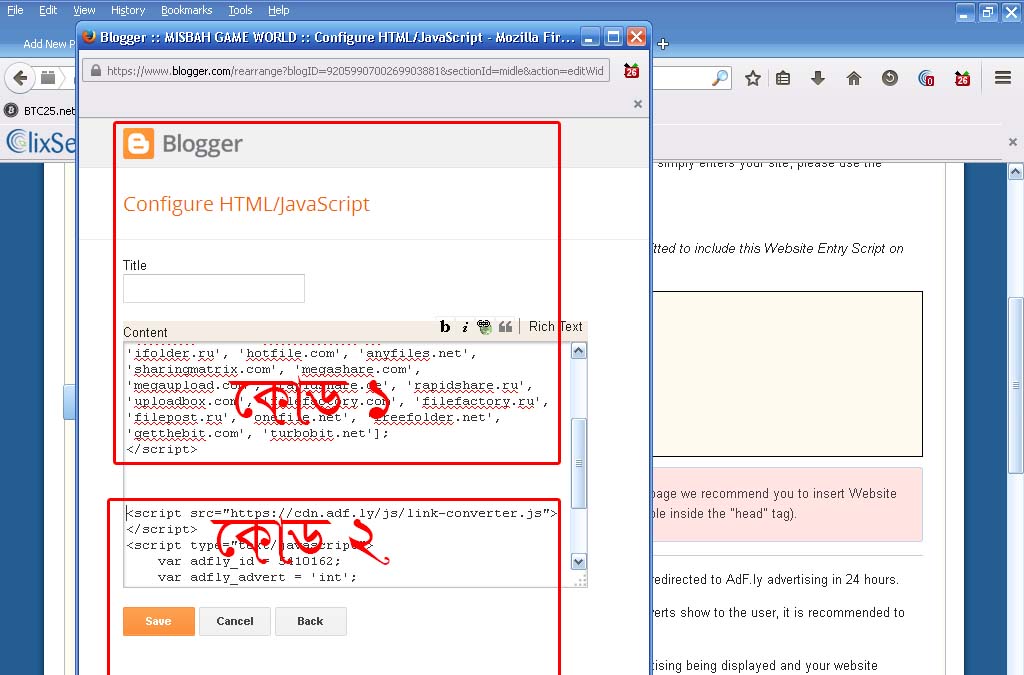Click the italic formatting icon
1024x675 pixels.
[x=465, y=327]
